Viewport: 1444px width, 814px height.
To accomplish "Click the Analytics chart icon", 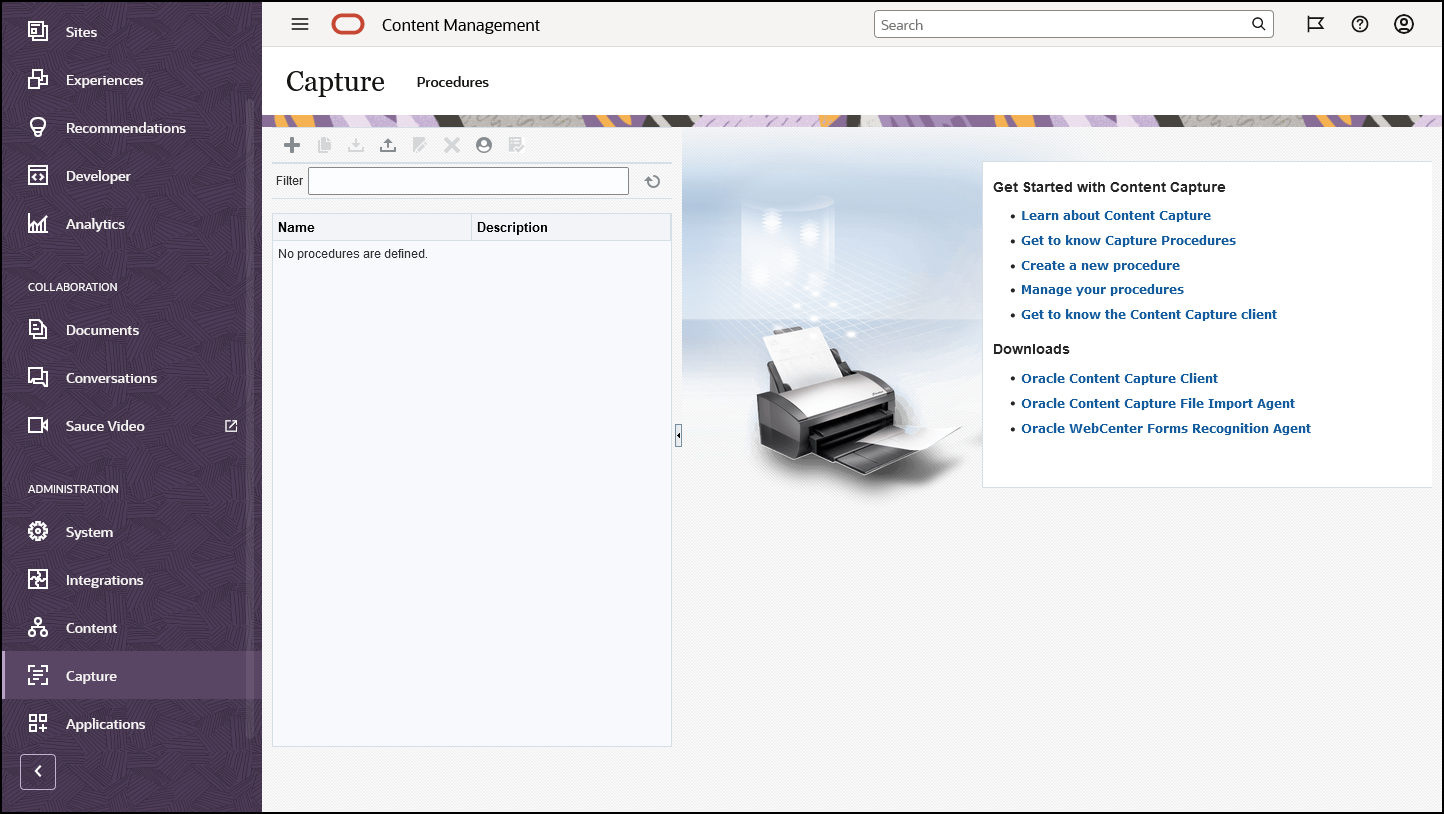I will click(x=38, y=223).
